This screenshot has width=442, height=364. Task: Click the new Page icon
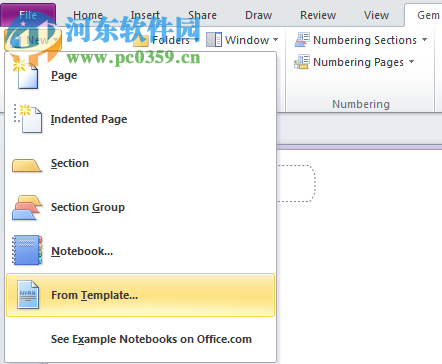pyautogui.click(x=25, y=74)
